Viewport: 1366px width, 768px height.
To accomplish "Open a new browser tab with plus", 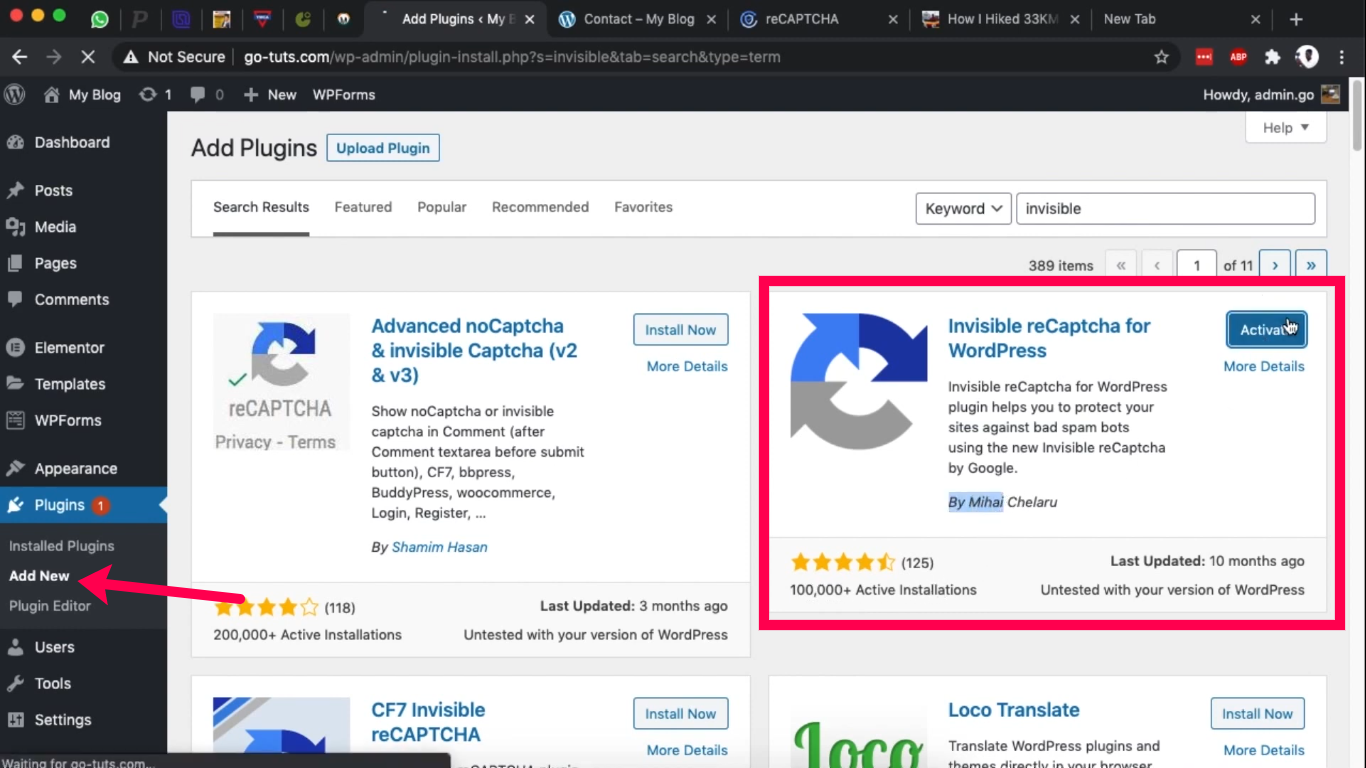I will tap(1296, 19).
